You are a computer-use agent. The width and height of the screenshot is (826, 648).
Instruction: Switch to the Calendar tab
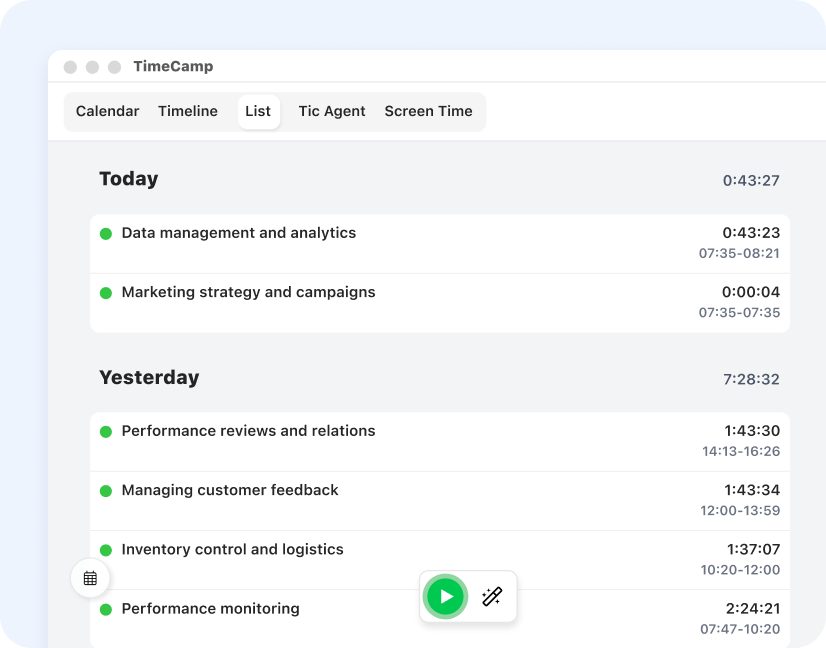(x=107, y=111)
